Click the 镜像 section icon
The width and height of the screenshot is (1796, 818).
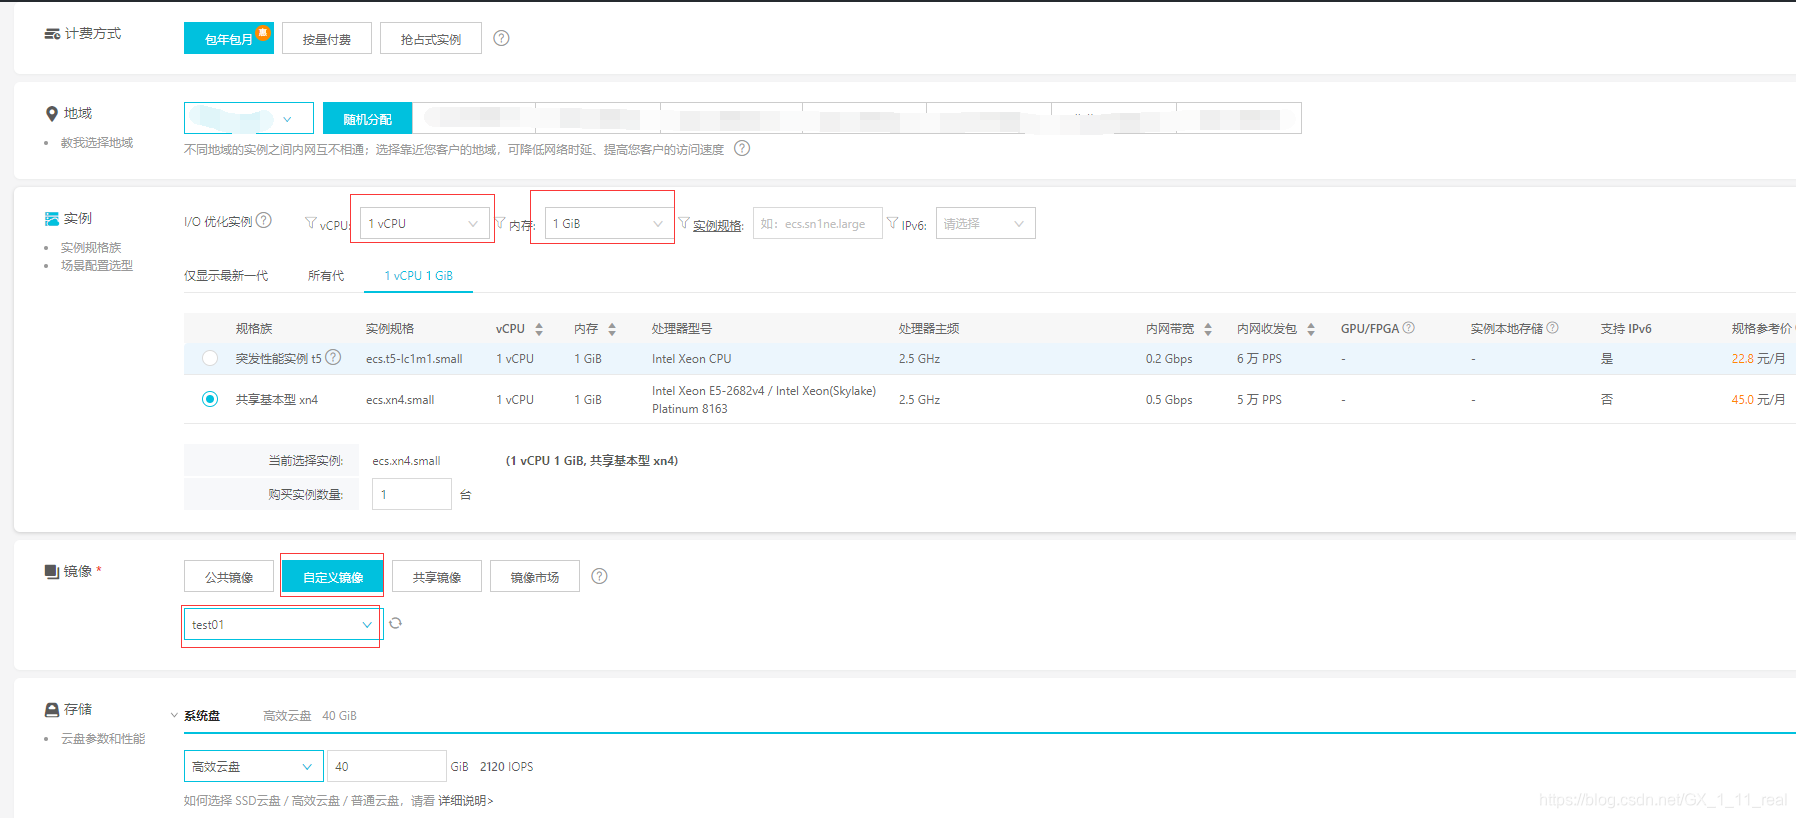52,572
